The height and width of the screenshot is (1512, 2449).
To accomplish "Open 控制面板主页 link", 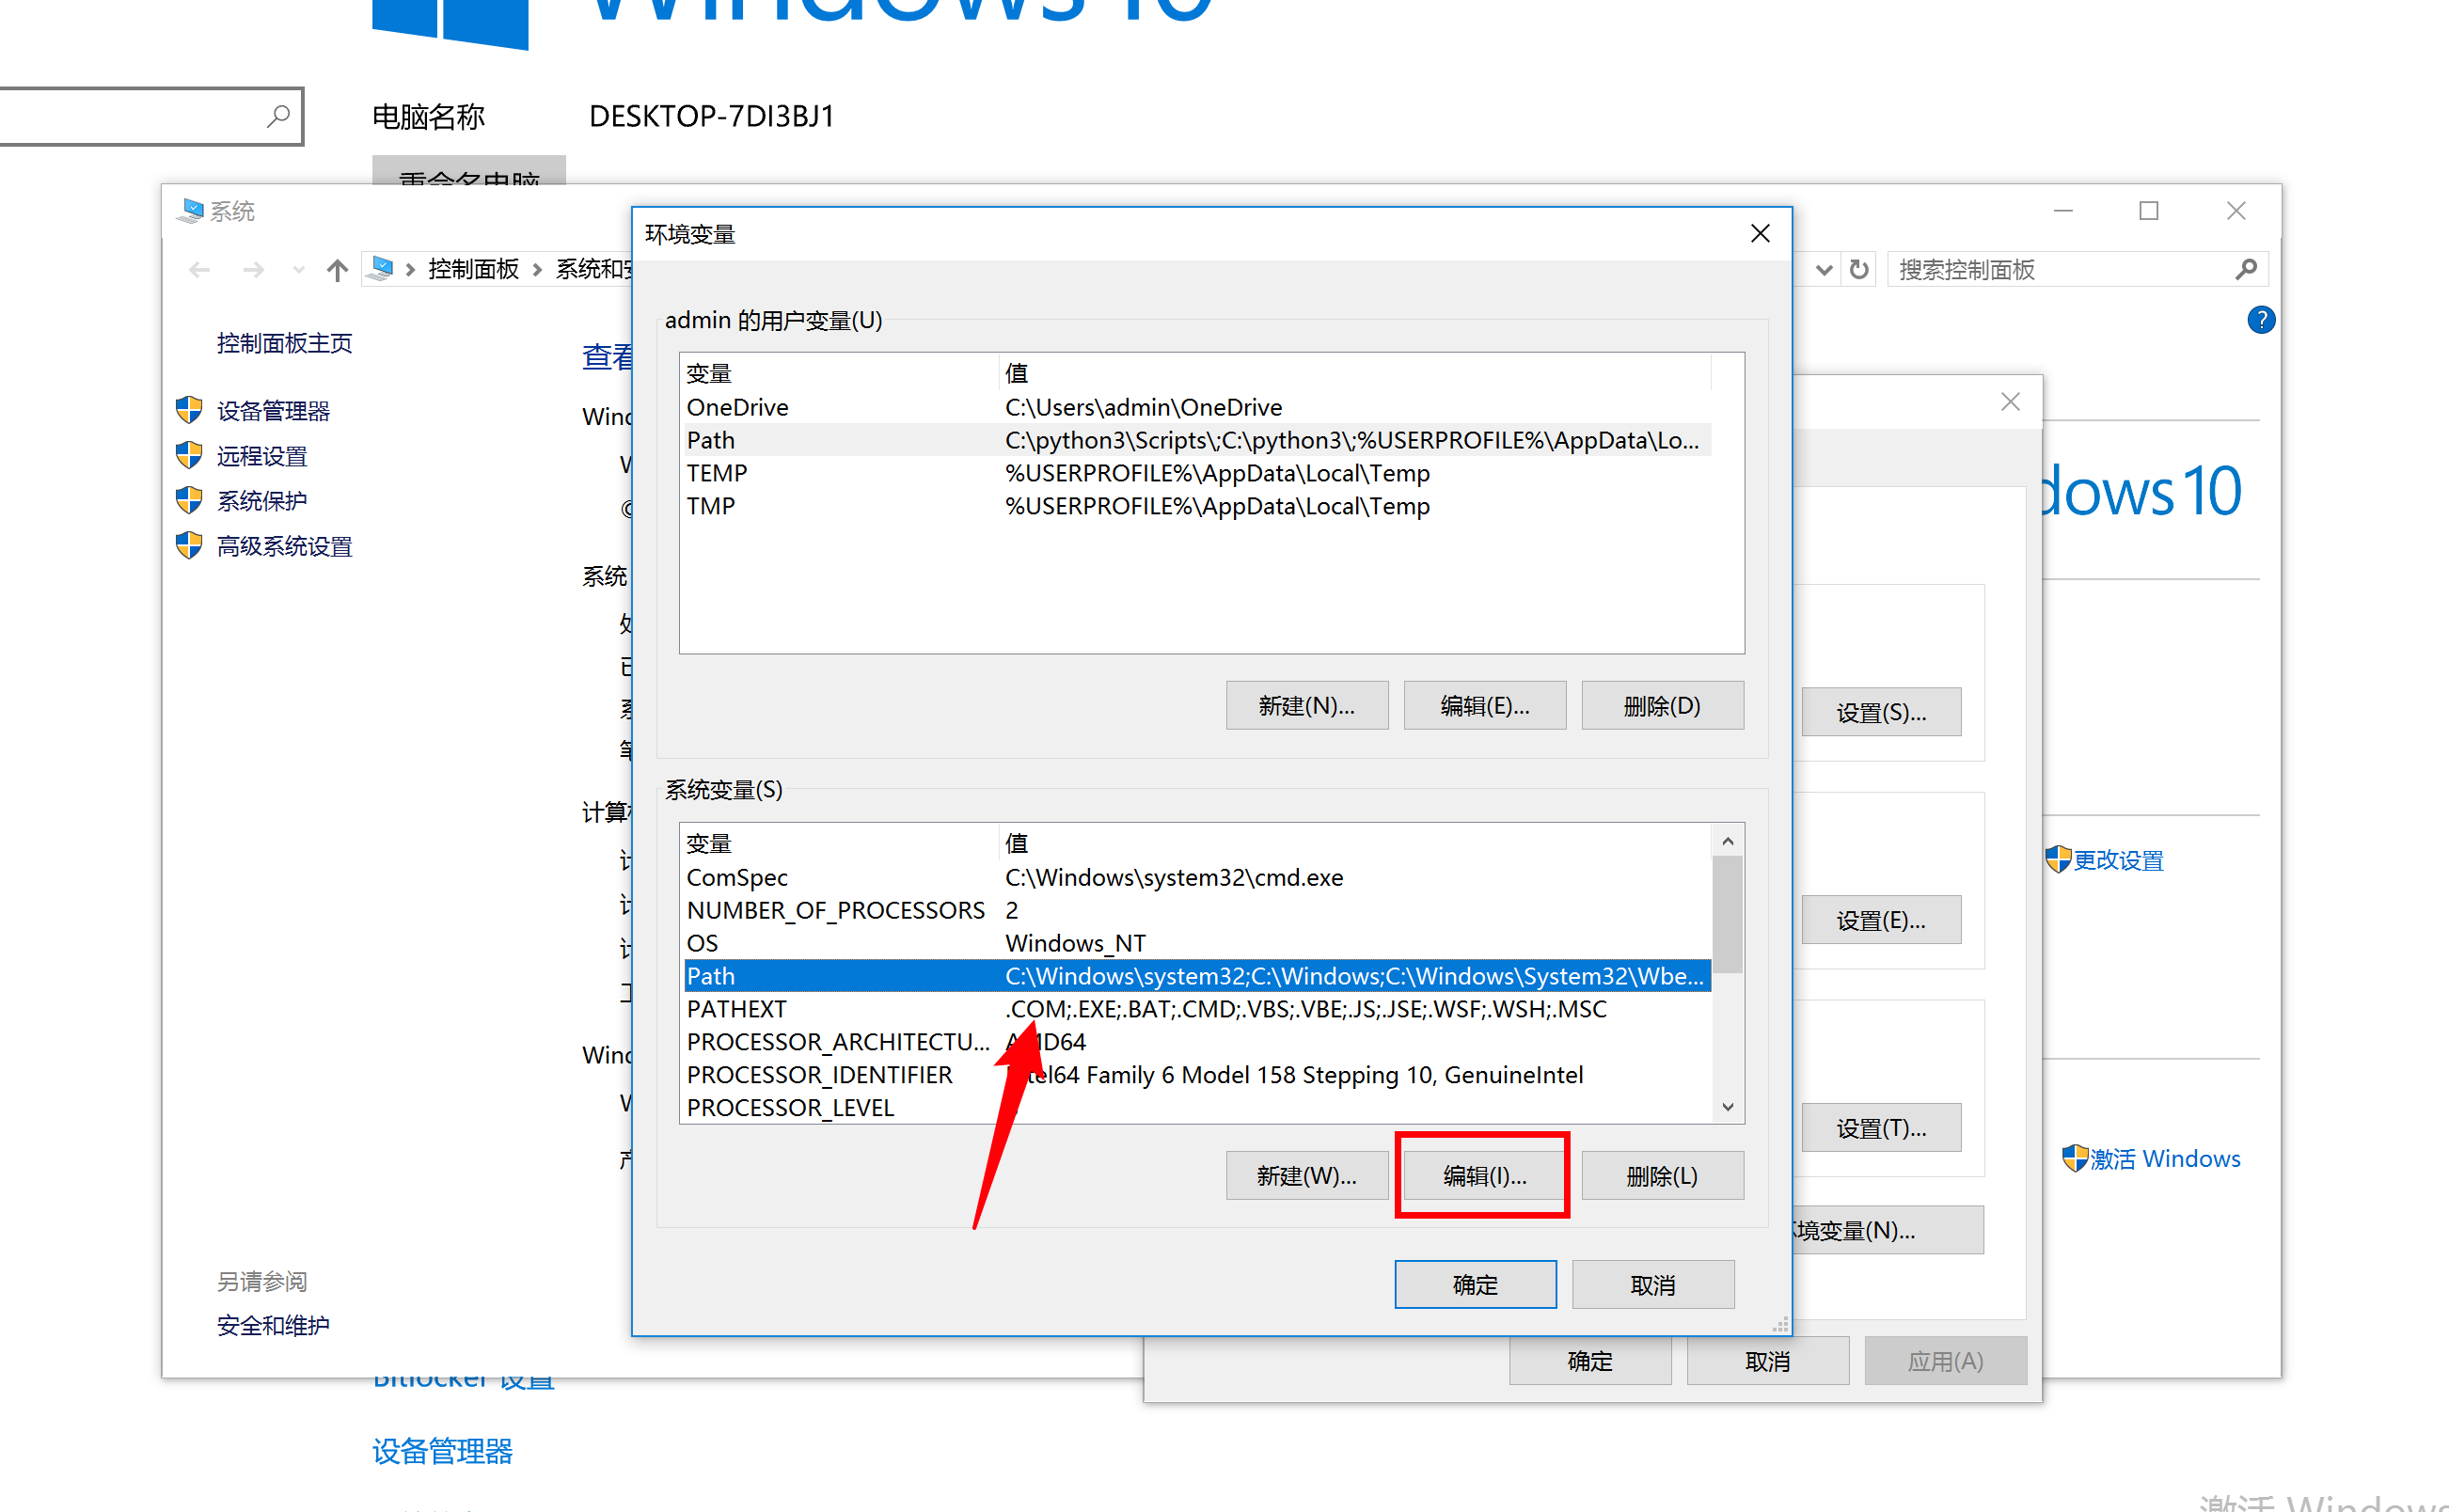I will click(x=284, y=343).
